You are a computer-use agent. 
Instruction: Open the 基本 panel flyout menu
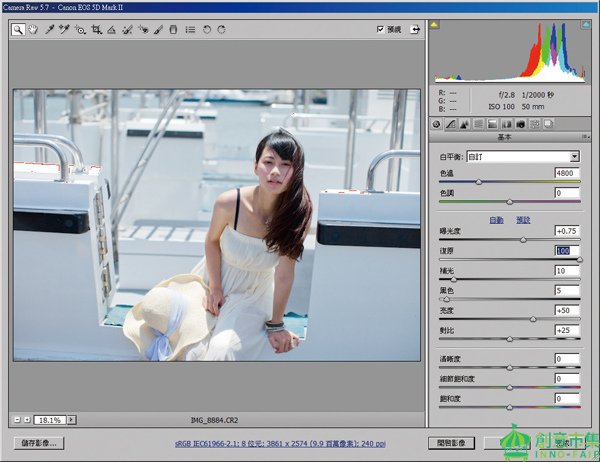pos(585,137)
